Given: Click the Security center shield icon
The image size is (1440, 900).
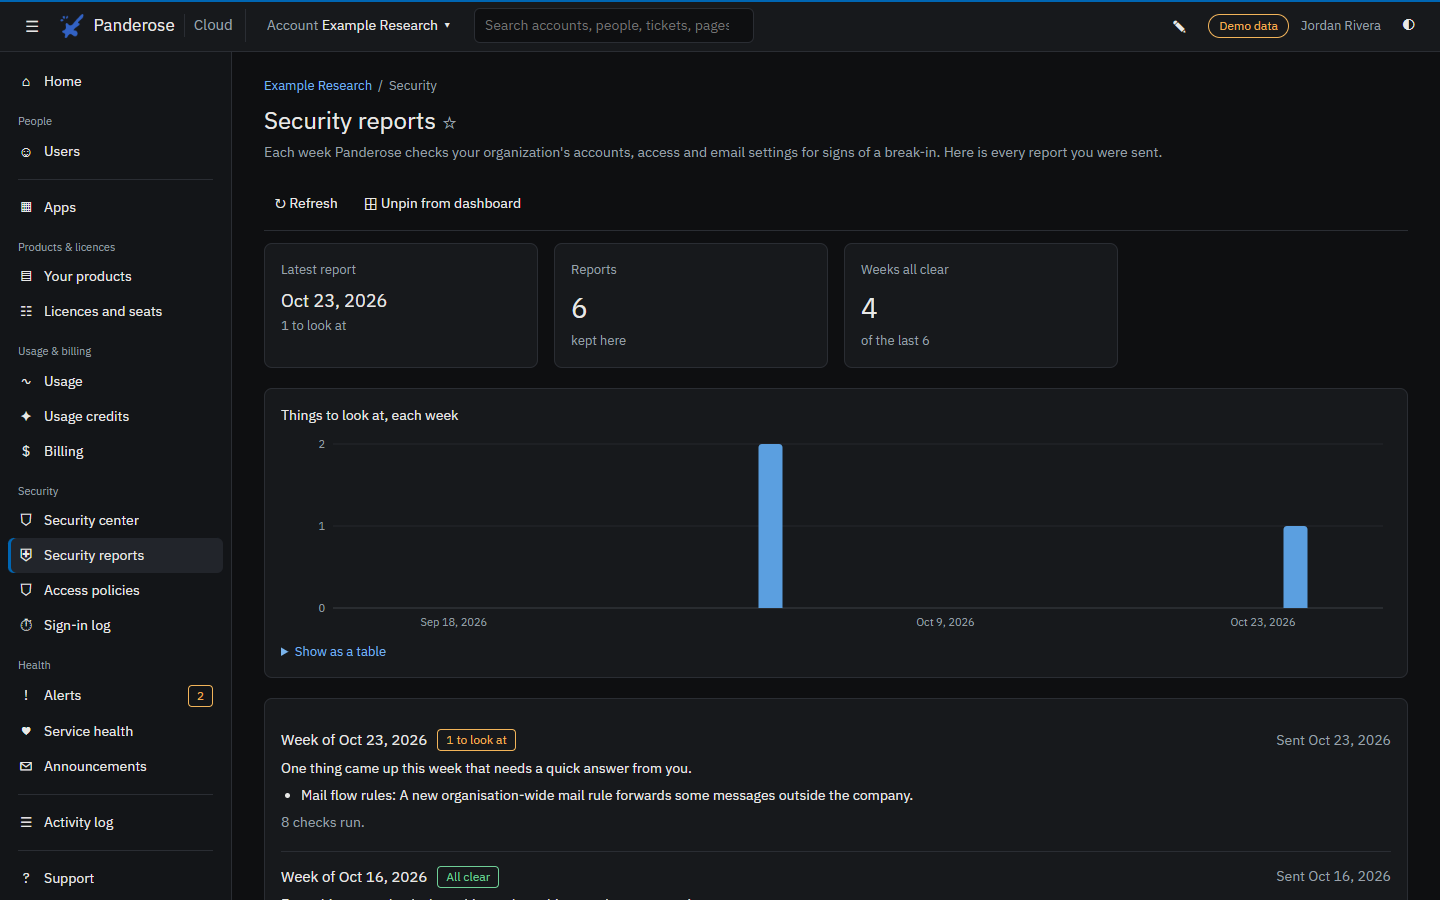Looking at the screenshot, I should pos(26,520).
